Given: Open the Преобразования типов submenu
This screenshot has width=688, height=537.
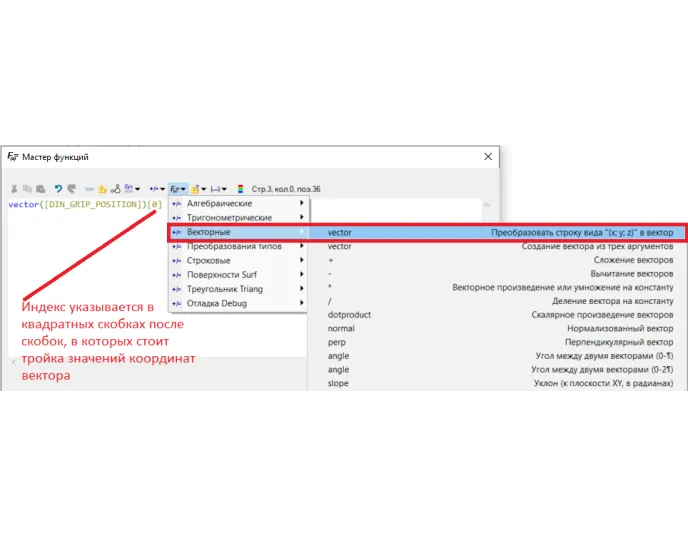Looking at the screenshot, I should pos(238,246).
